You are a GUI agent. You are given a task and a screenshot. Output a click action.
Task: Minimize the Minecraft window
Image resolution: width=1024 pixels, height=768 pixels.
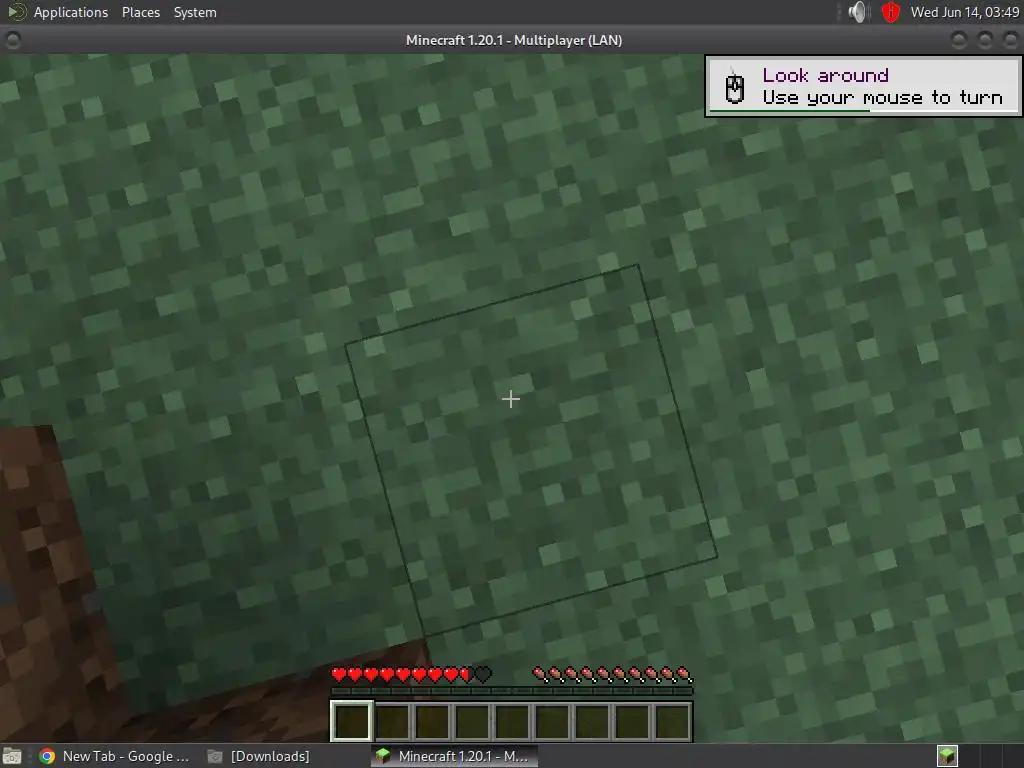(959, 40)
